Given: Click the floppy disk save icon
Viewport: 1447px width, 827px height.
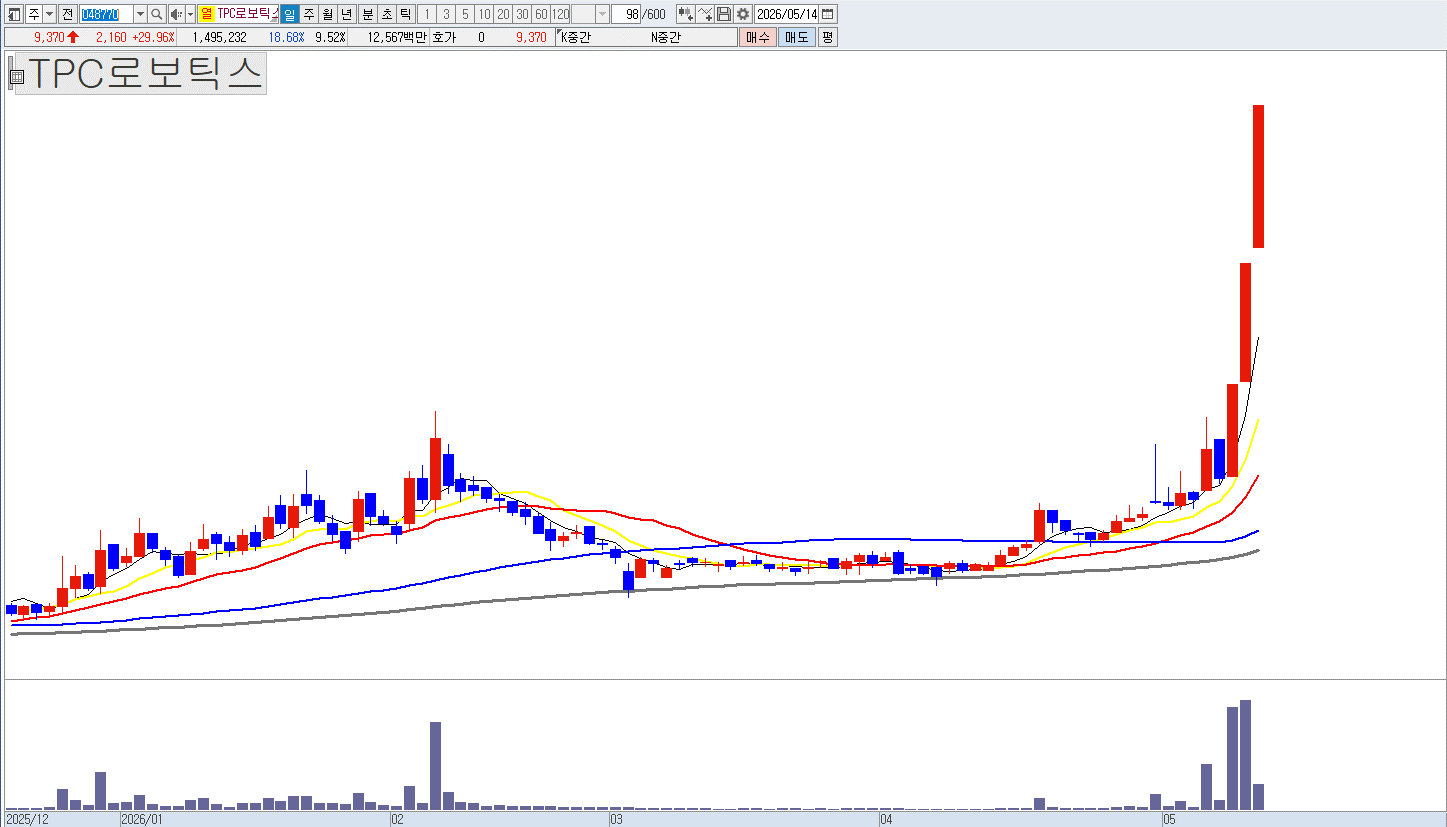Looking at the screenshot, I should [724, 14].
